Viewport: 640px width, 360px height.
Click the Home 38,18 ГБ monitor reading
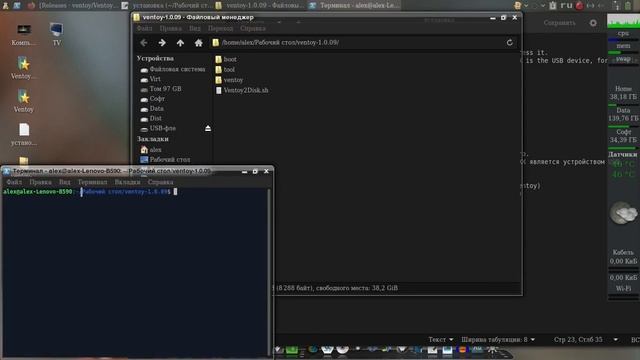click(x=623, y=93)
